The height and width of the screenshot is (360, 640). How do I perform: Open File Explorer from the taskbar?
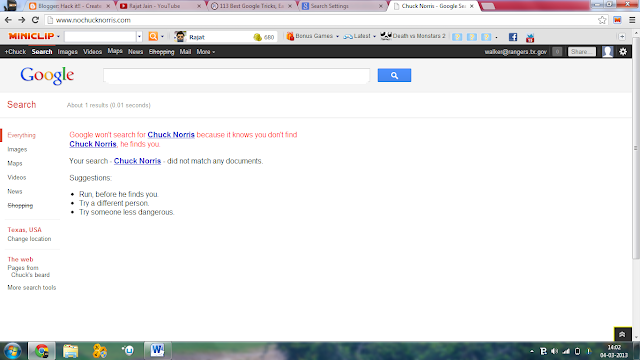pyautogui.click(x=70, y=351)
